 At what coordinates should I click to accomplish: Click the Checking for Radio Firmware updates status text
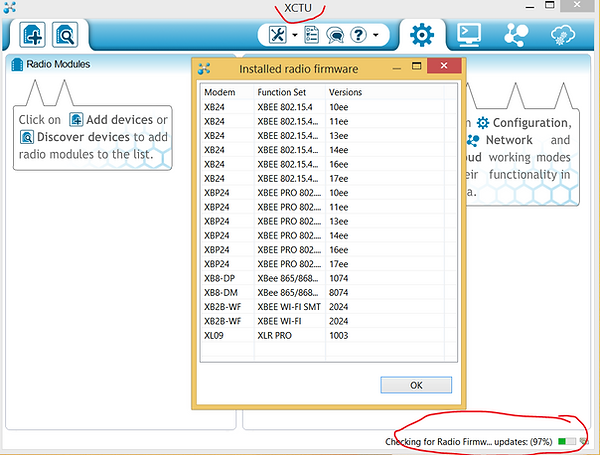pos(469,442)
